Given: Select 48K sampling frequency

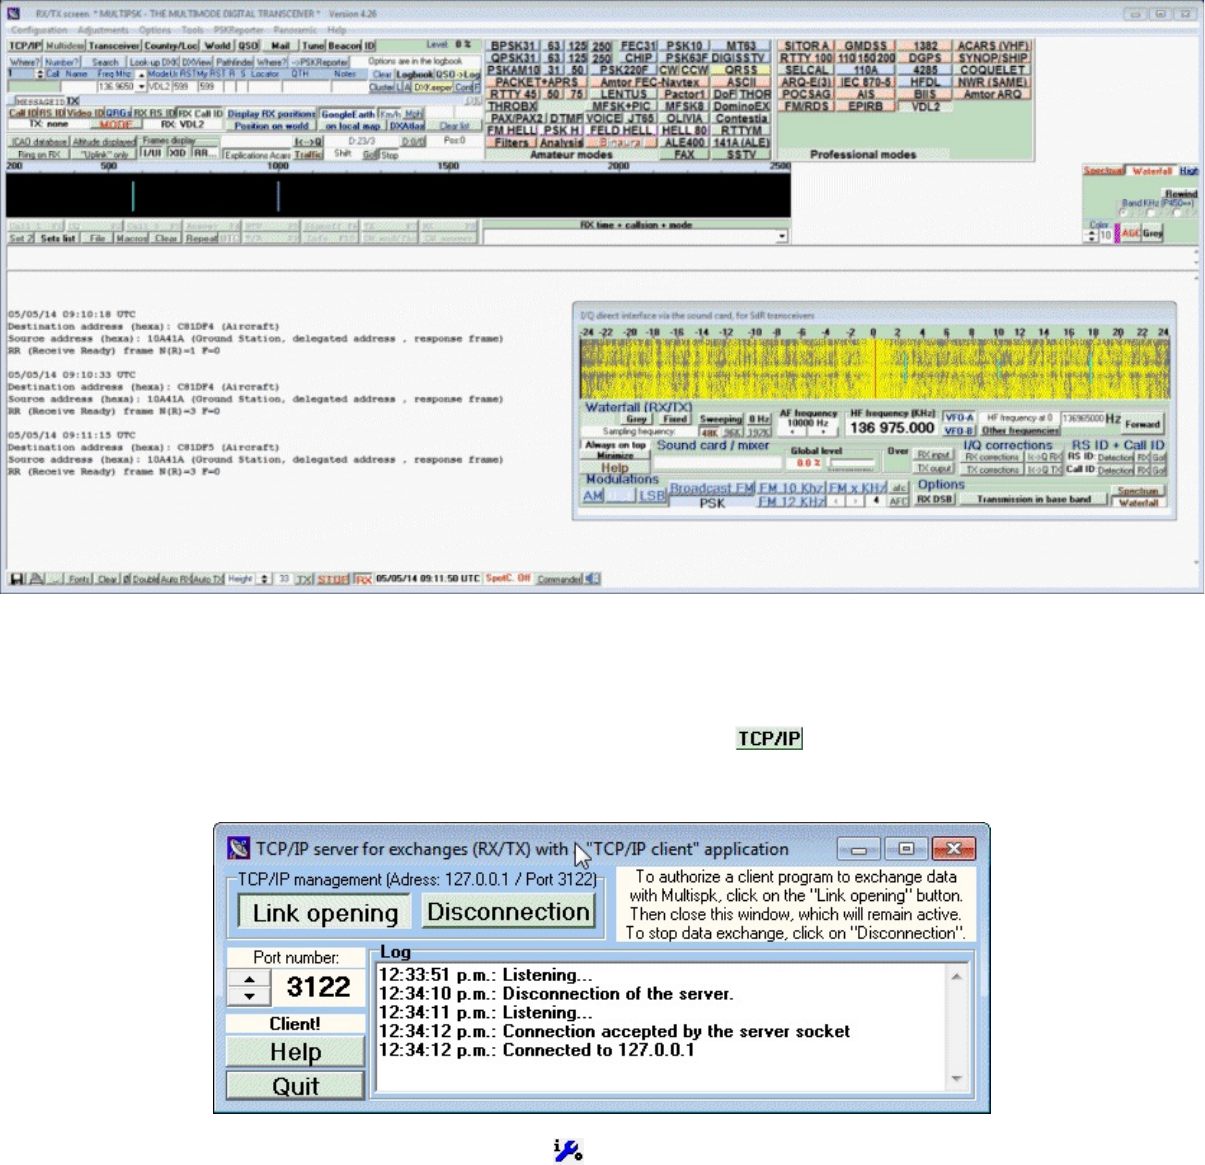Looking at the screenshot, I should point(708,432).
